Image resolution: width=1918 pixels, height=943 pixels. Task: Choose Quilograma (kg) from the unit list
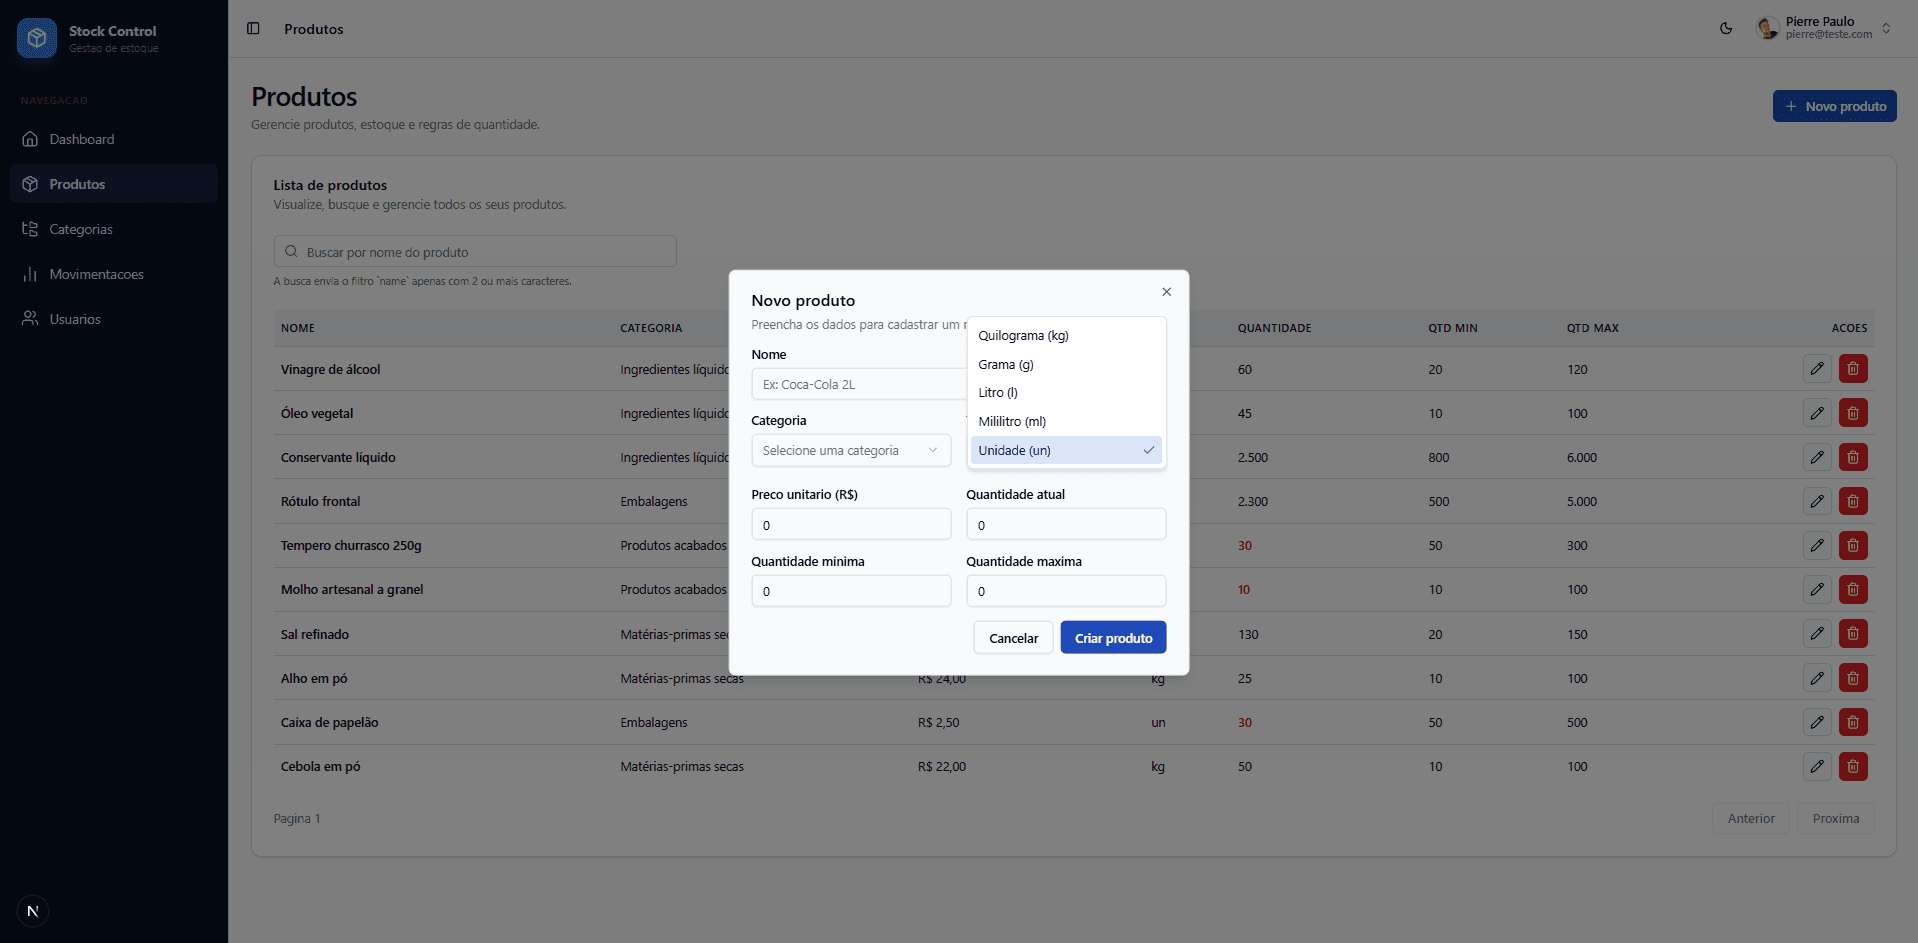(x=1023, y=335)
